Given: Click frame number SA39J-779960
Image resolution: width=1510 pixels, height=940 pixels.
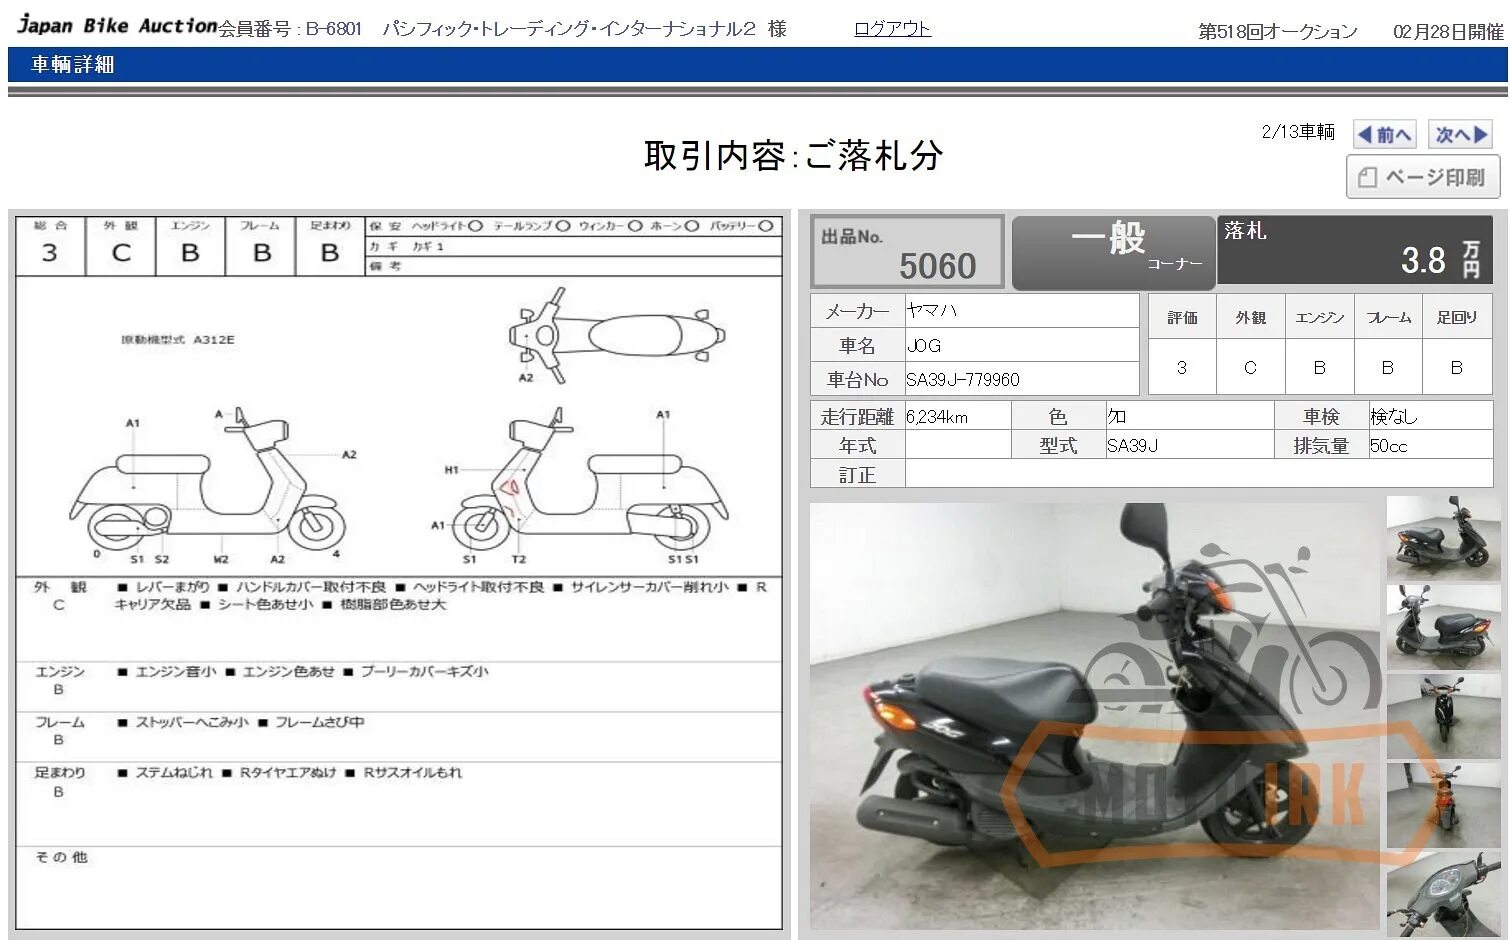Looking at the screenshot, I should pos(963,380).
